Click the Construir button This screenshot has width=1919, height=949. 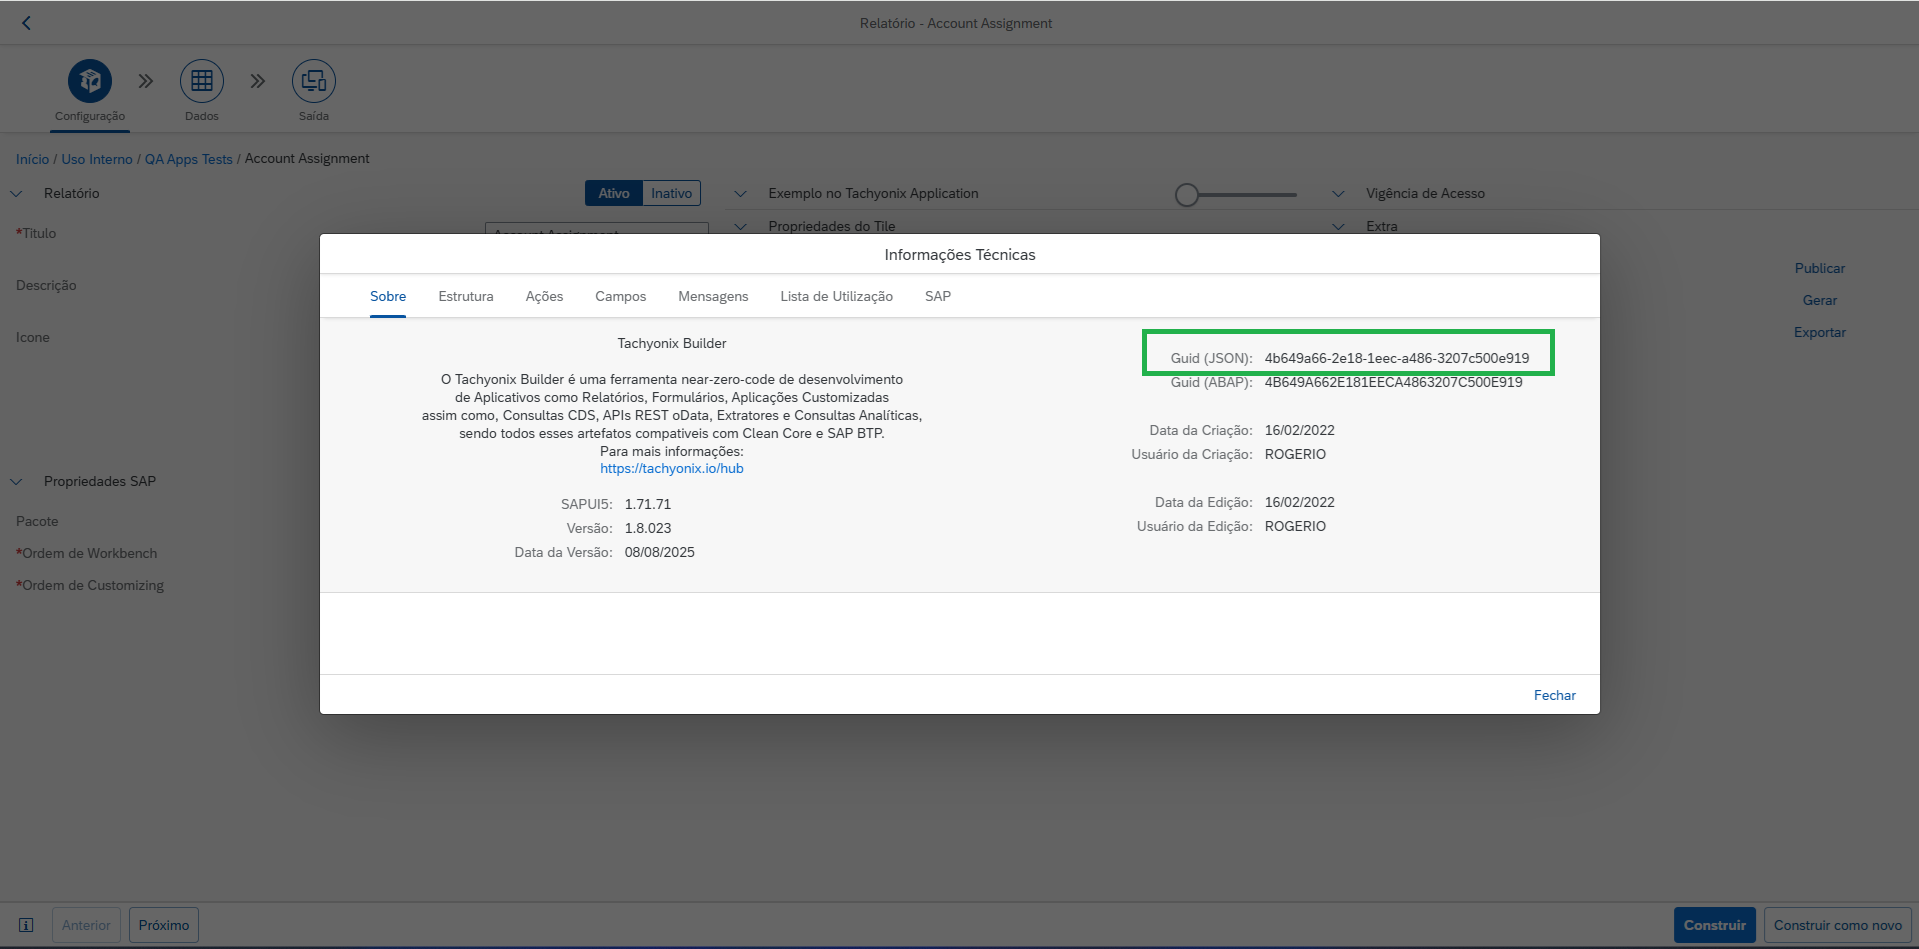click(1715, 925)
